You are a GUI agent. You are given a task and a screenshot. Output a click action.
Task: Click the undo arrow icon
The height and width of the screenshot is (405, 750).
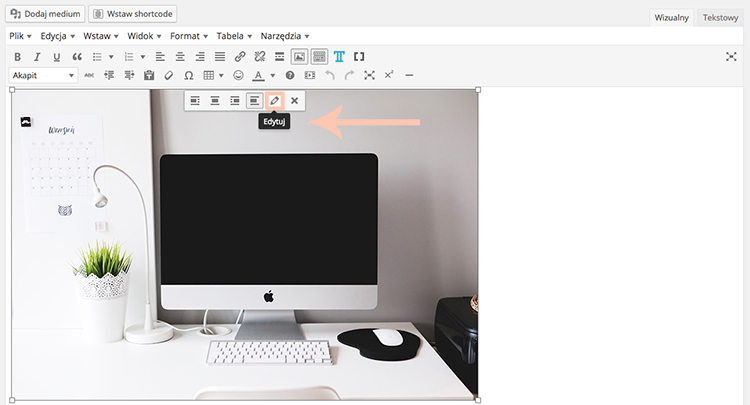click(330, 76)
